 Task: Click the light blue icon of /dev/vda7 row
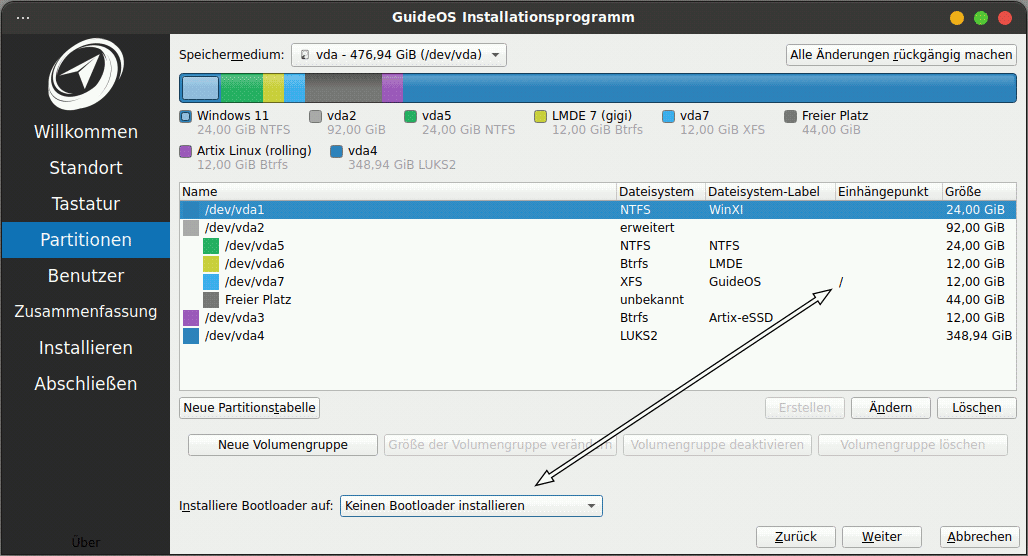point(210,282)
